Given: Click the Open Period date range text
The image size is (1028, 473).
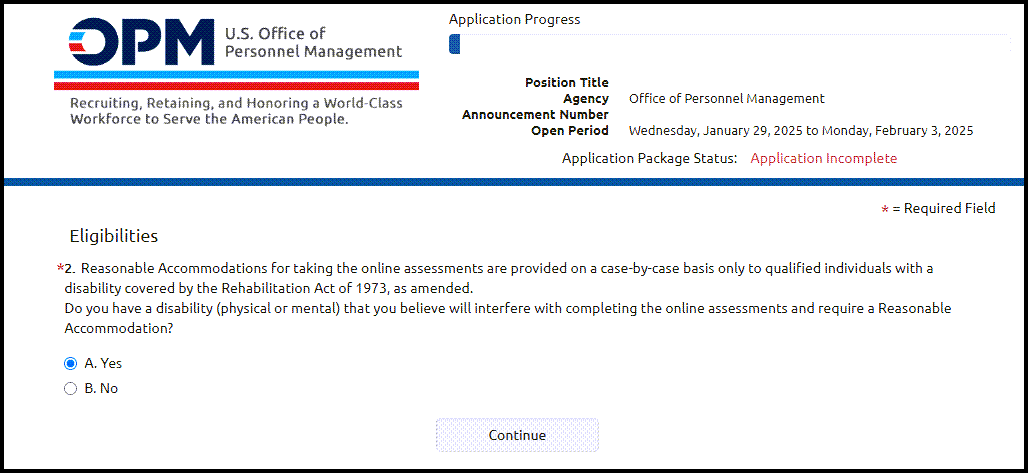Looking at the screenshot, I should tap(801, 131).
